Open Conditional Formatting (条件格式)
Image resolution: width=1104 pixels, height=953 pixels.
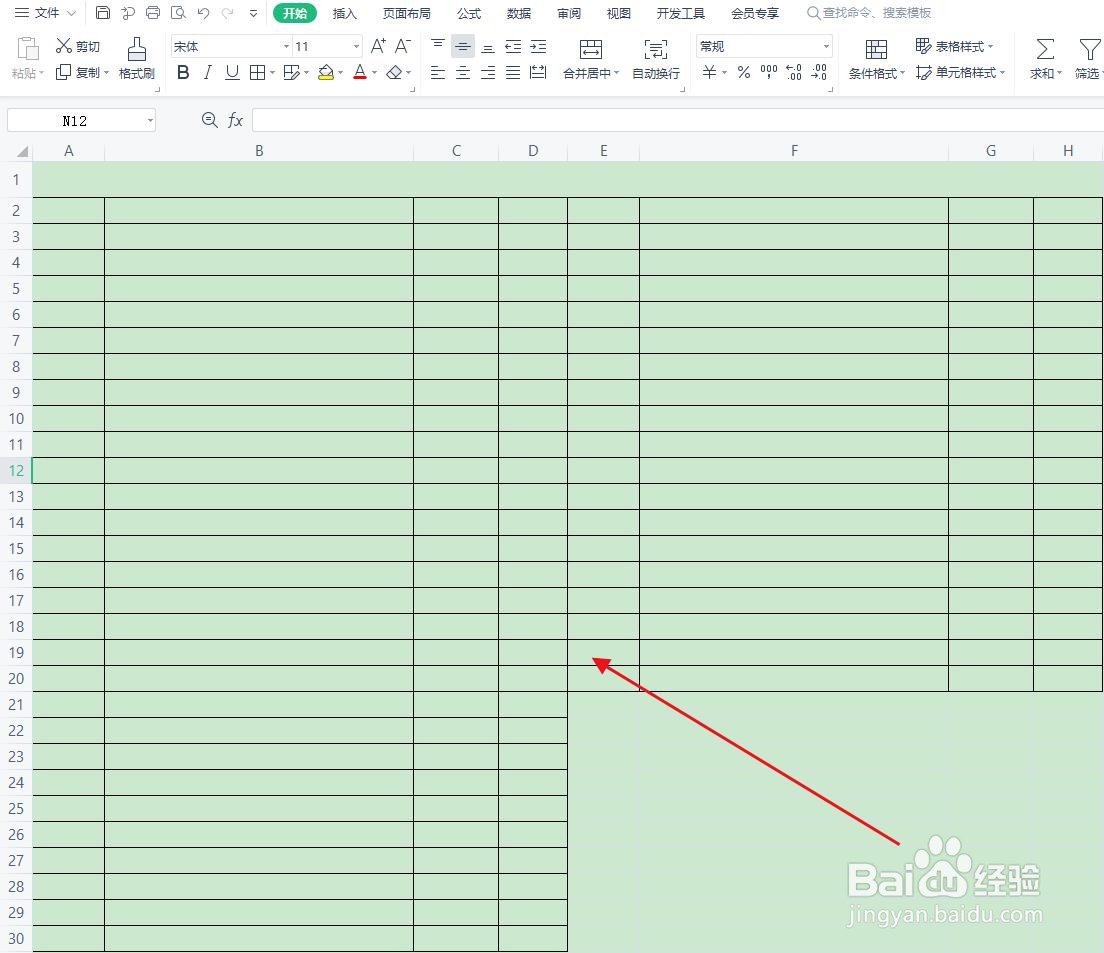tap(877, 58)
